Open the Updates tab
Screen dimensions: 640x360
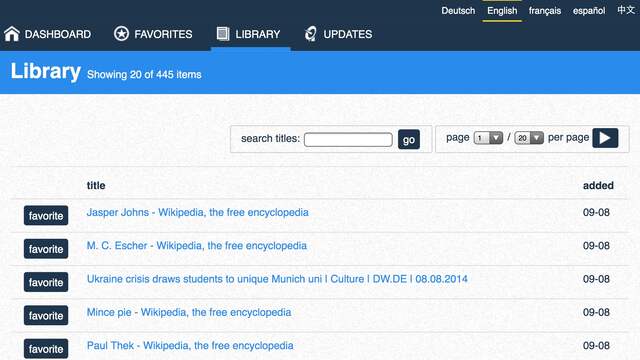[x=338, y=34]
